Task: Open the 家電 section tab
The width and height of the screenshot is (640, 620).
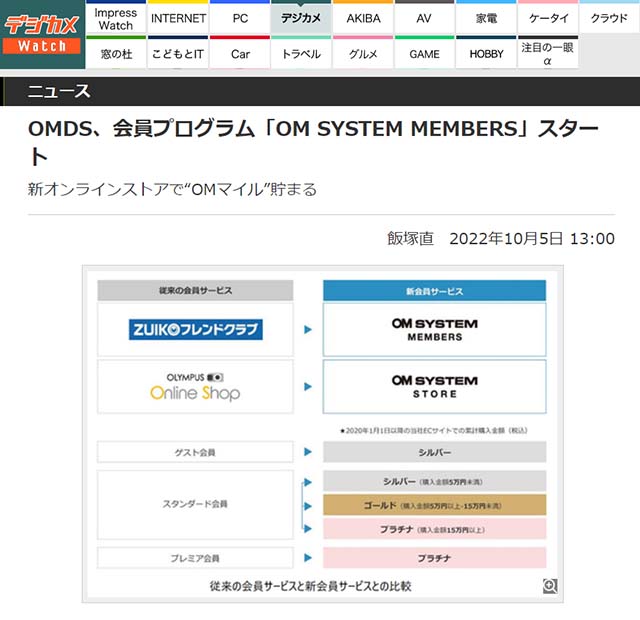Action: click(x=486, y=18)
